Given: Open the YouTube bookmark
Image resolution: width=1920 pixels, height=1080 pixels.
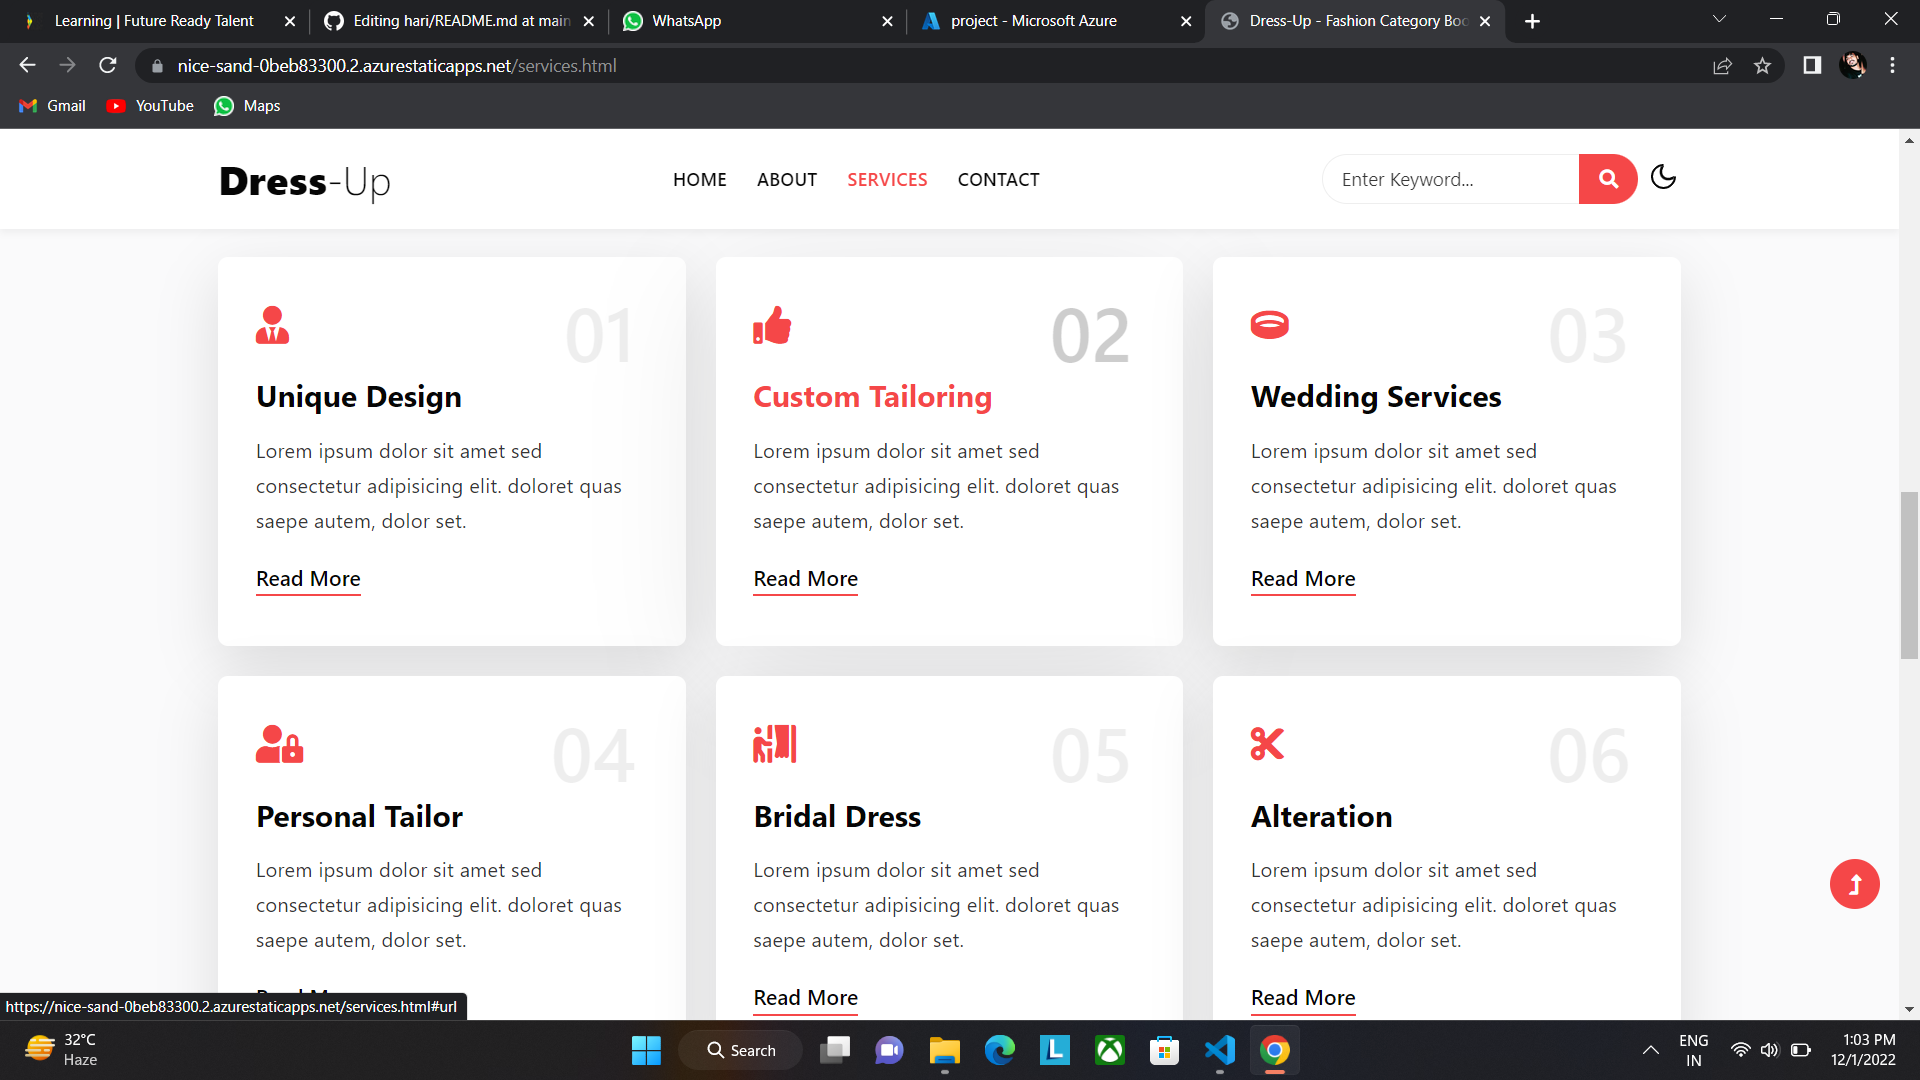Looking at the screenshot, I should (149, 105).
